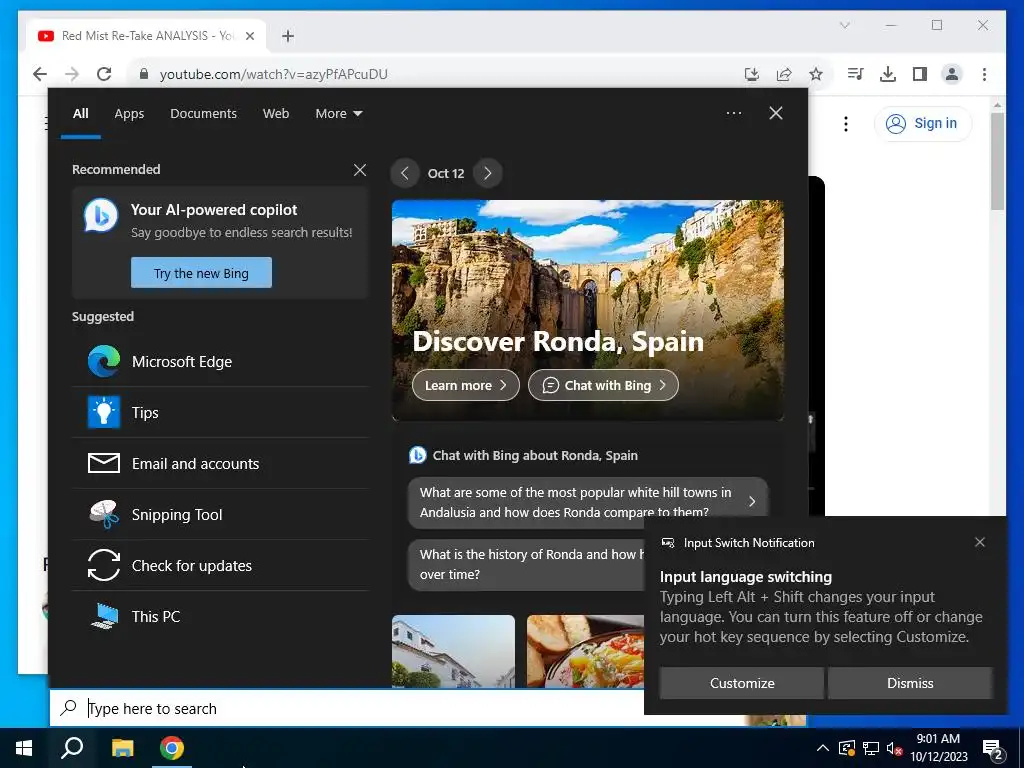
Task: Open Email and accounts setting
Action: pos(220,464)
